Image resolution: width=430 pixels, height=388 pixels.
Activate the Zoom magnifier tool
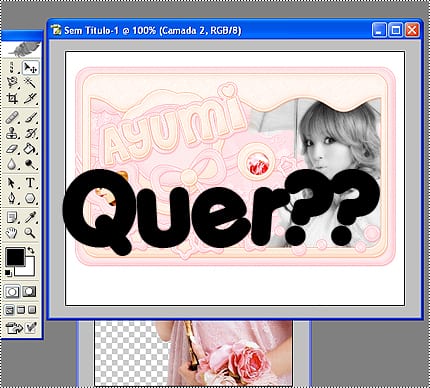(x=30, y=232)
